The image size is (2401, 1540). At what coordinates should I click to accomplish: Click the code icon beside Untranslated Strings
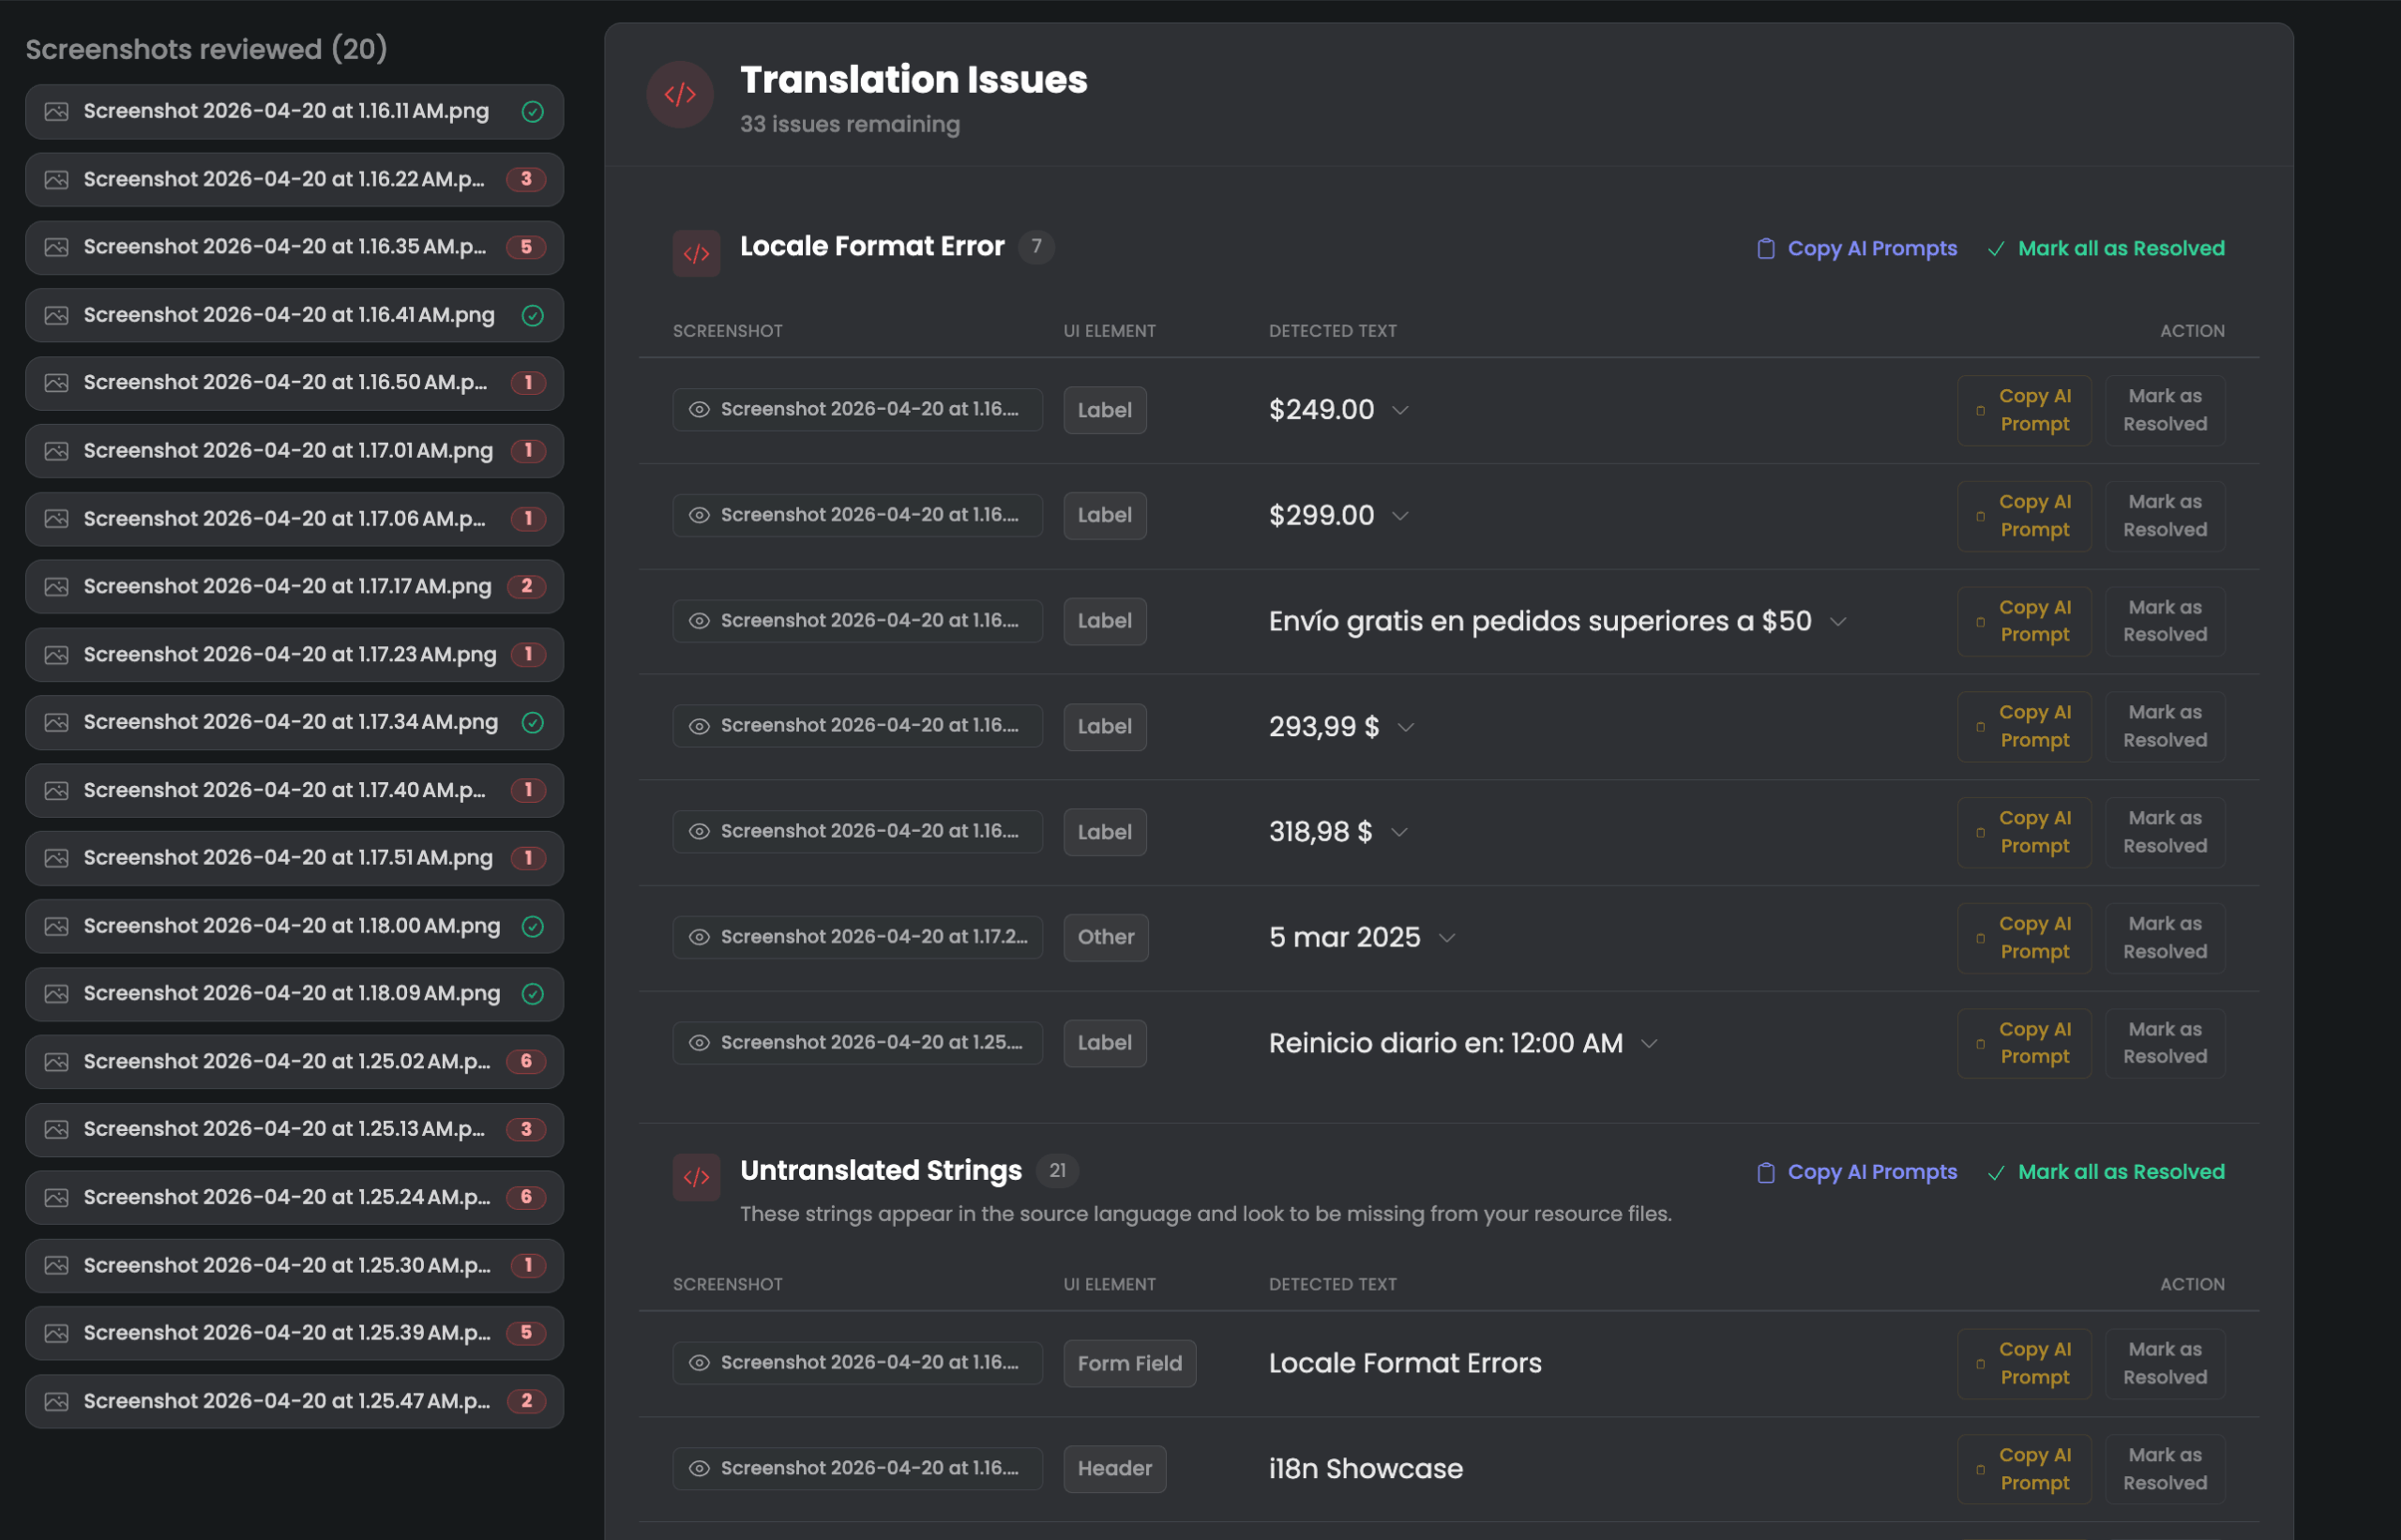697,1177
